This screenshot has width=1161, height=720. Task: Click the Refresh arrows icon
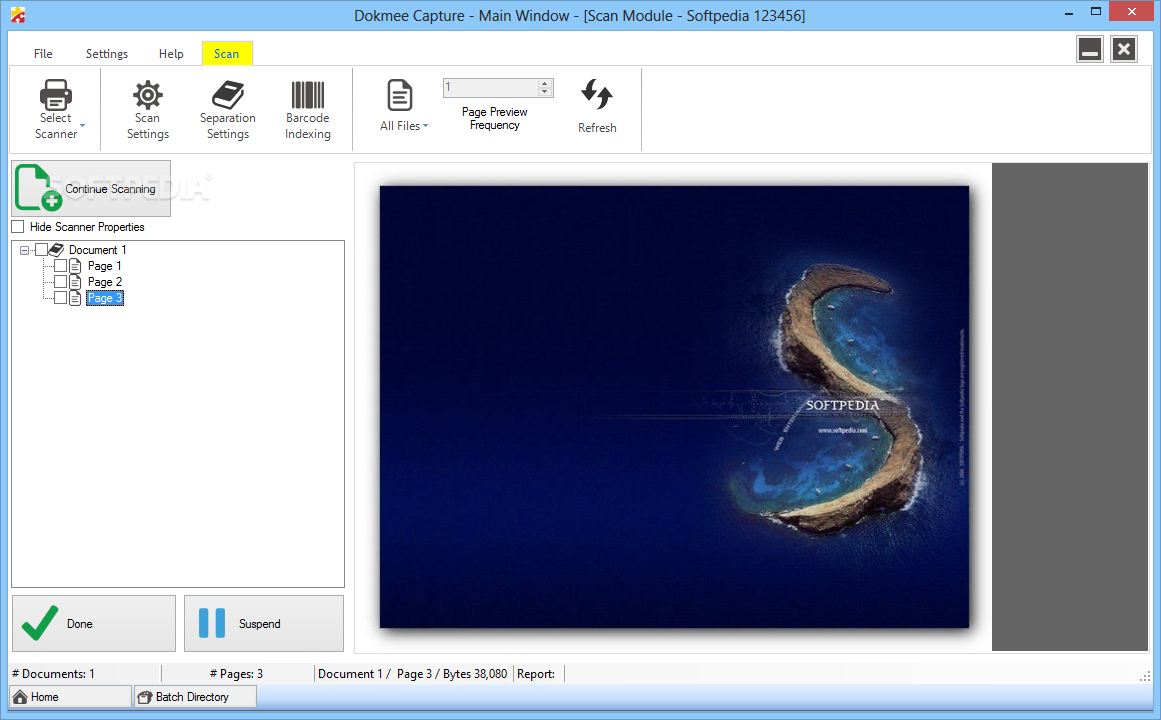(597, 95)
